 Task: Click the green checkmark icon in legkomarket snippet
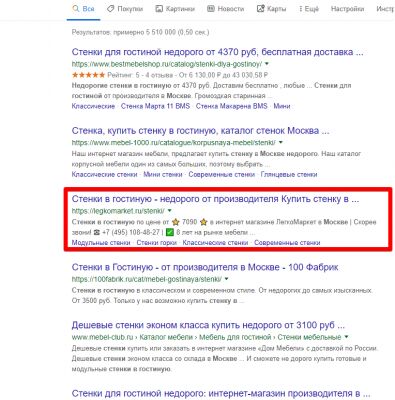click(x=170, y=232)
